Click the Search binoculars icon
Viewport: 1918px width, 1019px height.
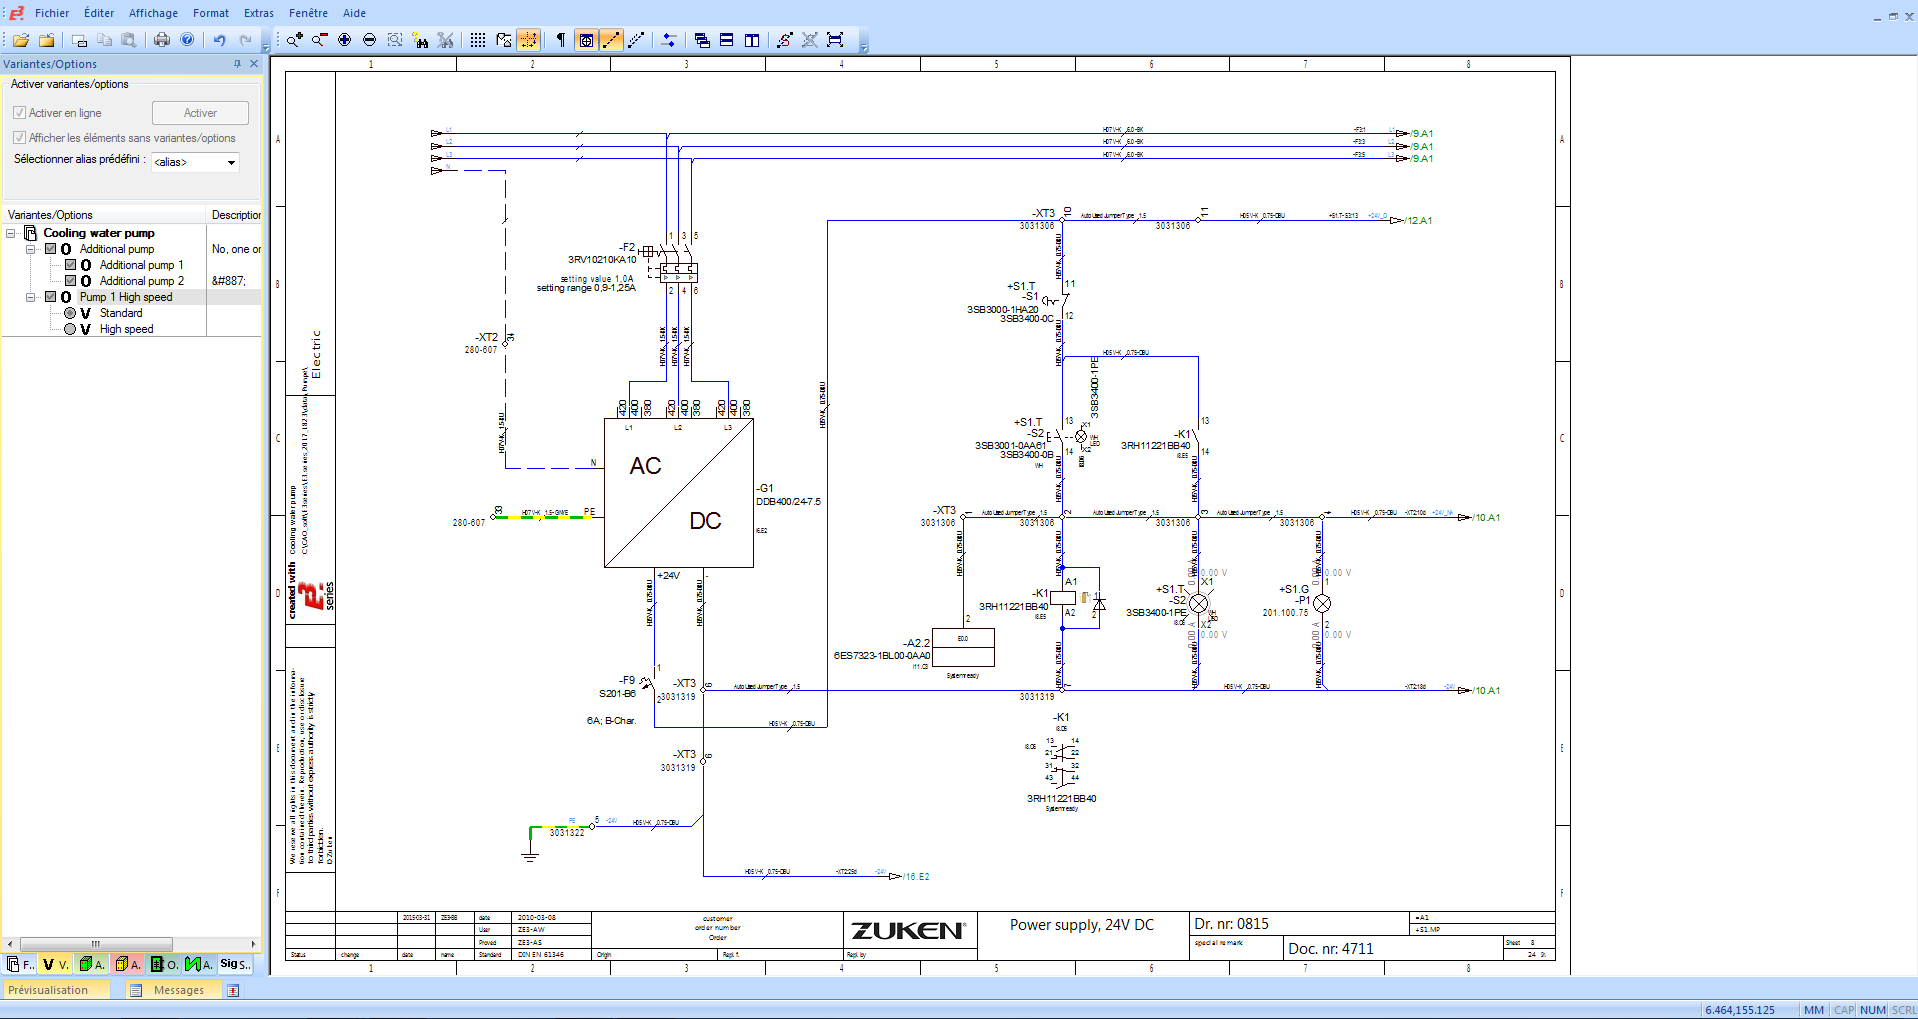tap(421, 40)
